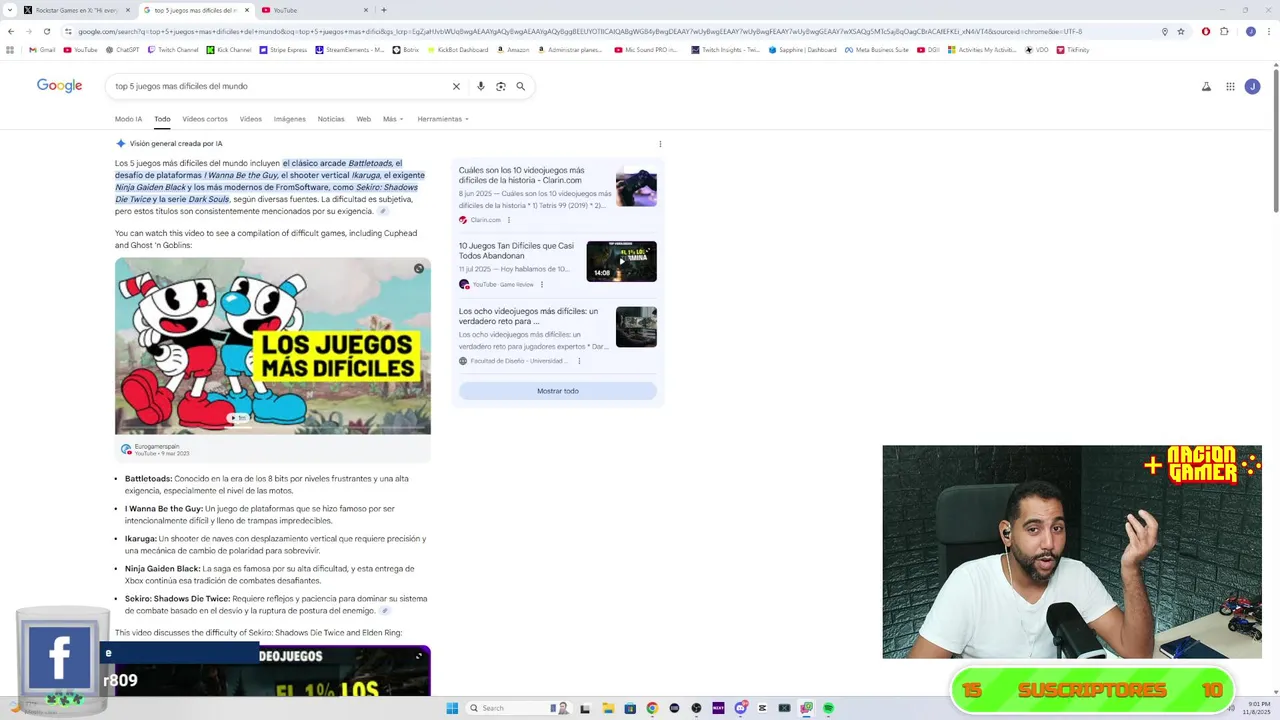
Task: Select the Web filter
Action: click(364, 119)
